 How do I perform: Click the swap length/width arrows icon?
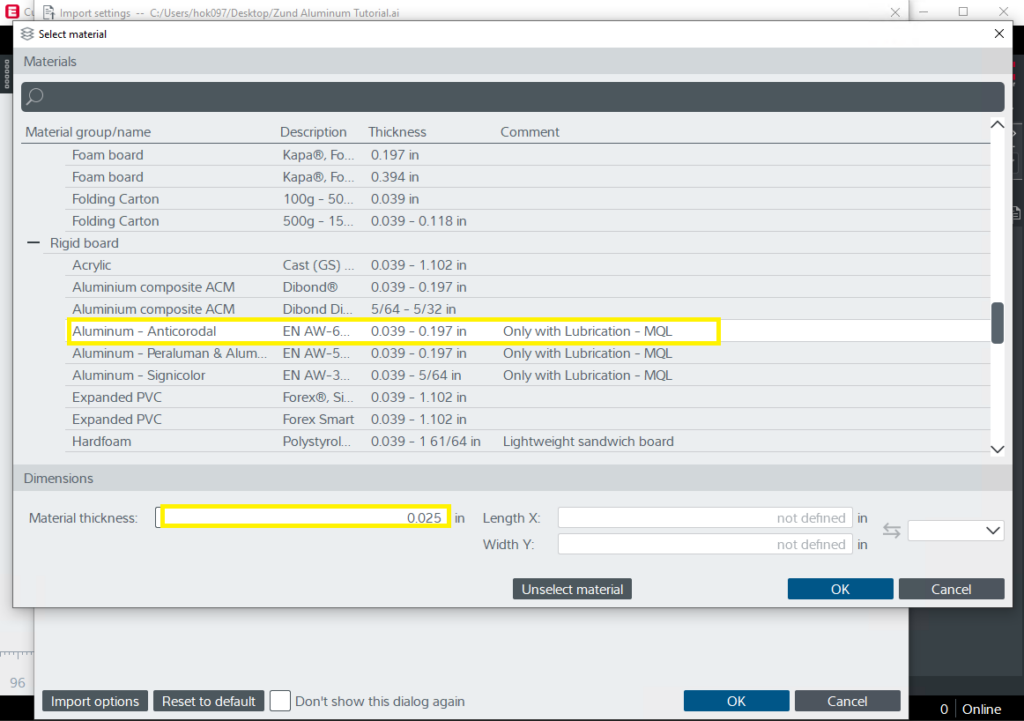[x=890, y=531]
